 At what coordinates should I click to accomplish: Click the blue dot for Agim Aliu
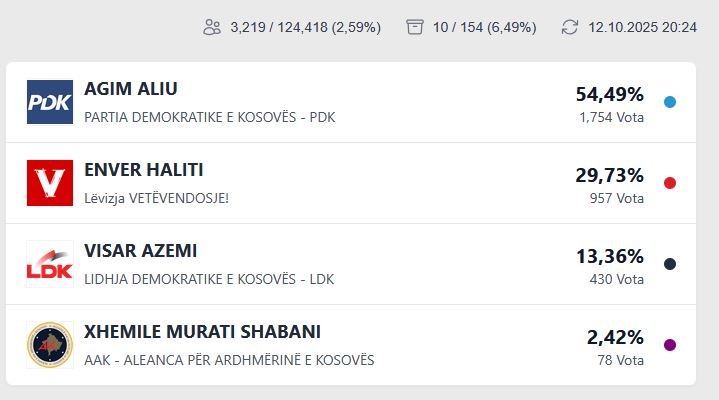pos(670,102)
